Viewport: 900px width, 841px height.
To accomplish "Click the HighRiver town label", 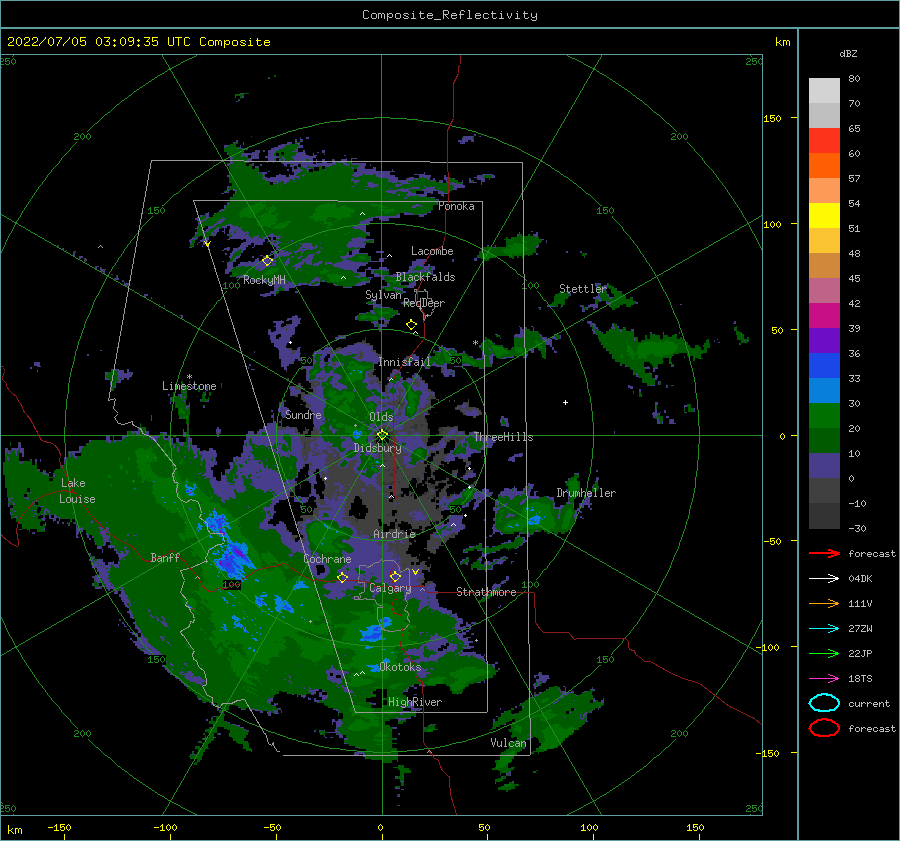I will pyautogui.click(x=415, y=702).
